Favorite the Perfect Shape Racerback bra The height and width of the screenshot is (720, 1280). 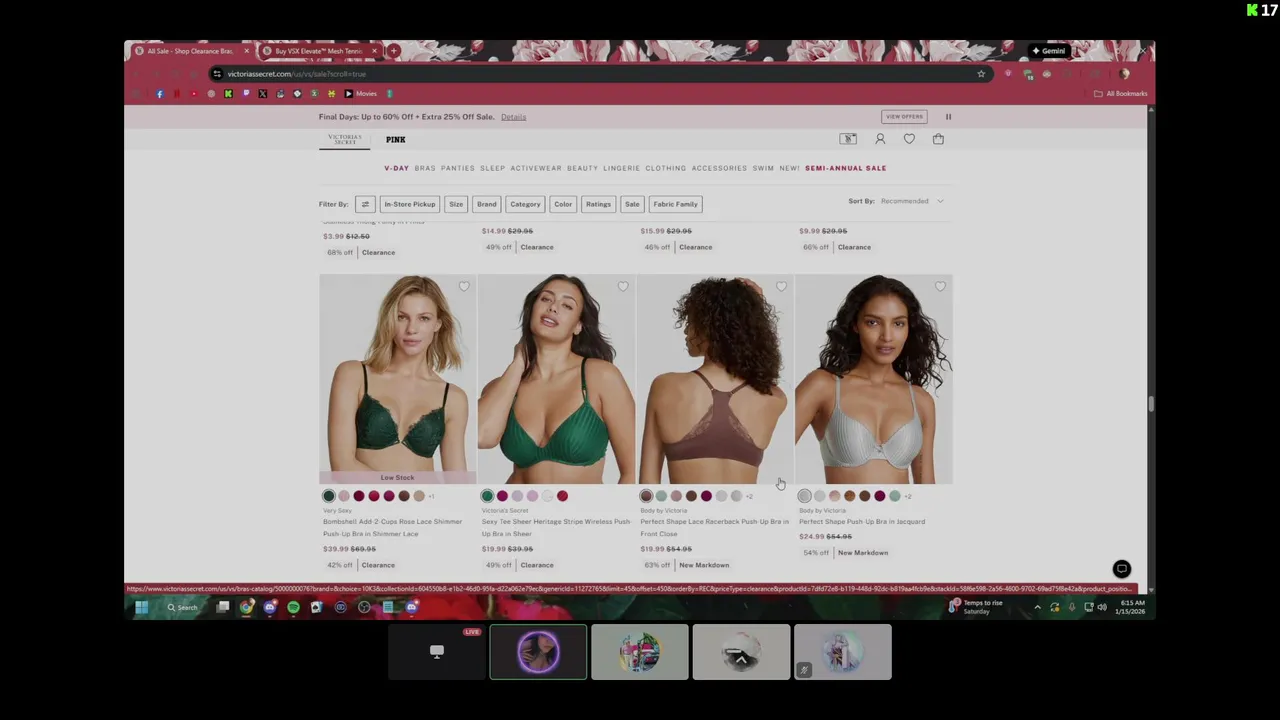coord(781,287)
